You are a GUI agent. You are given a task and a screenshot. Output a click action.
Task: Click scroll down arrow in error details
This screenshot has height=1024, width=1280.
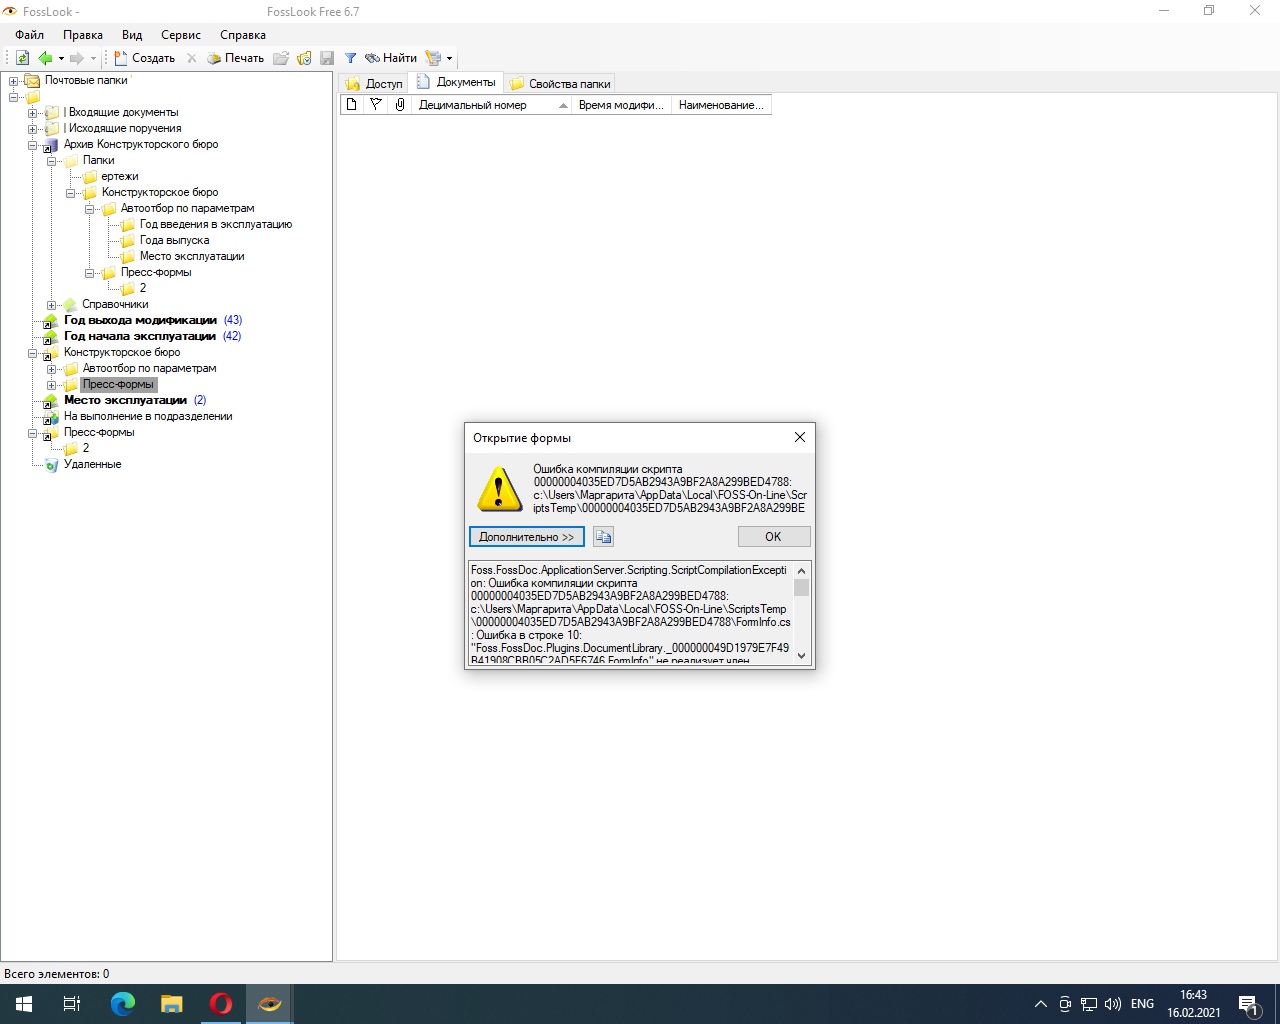point(801,656)
